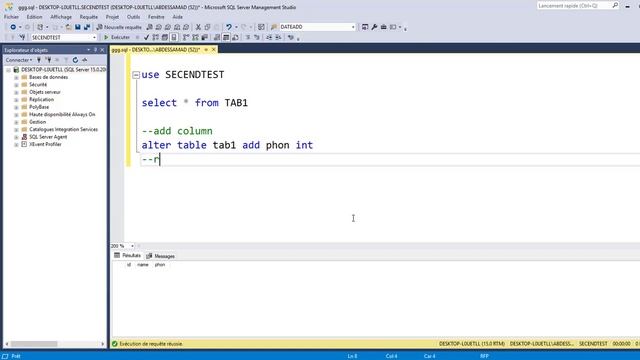Screen dimensions: 640x360
Task: Open the Edition menu
Action: click(x=34, y=17)
